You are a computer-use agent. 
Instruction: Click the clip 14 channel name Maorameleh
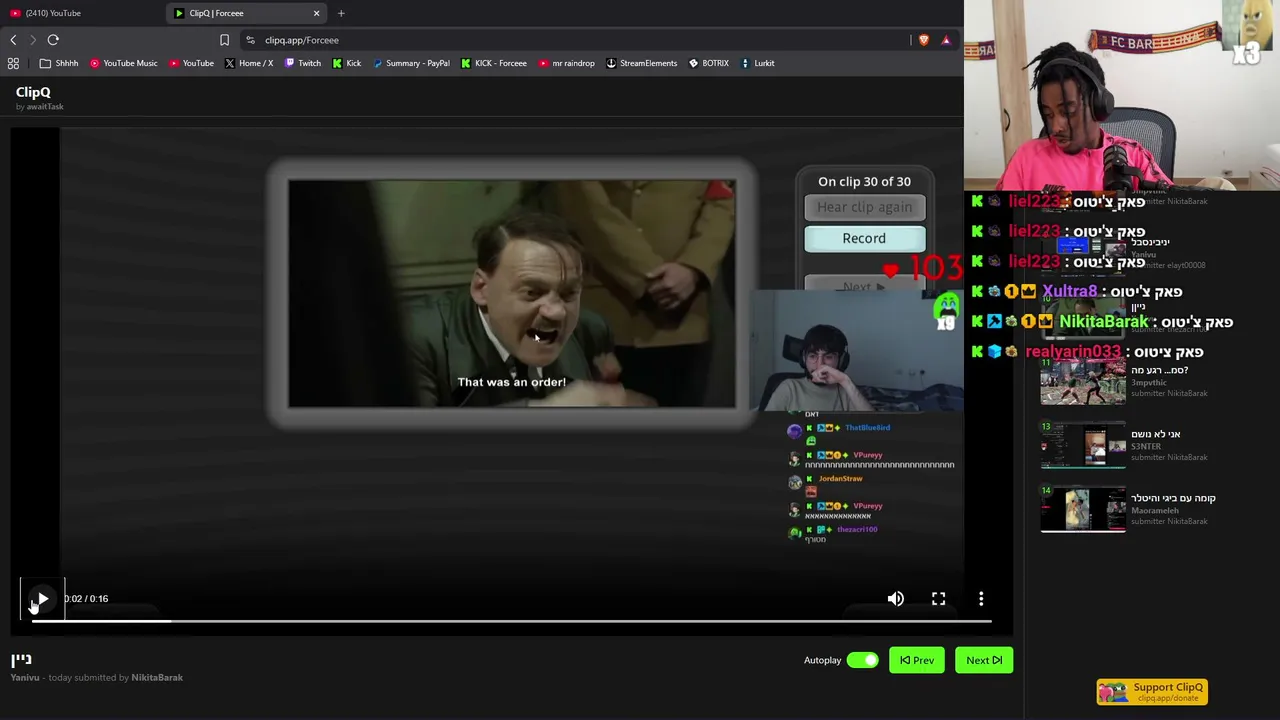1155,510
